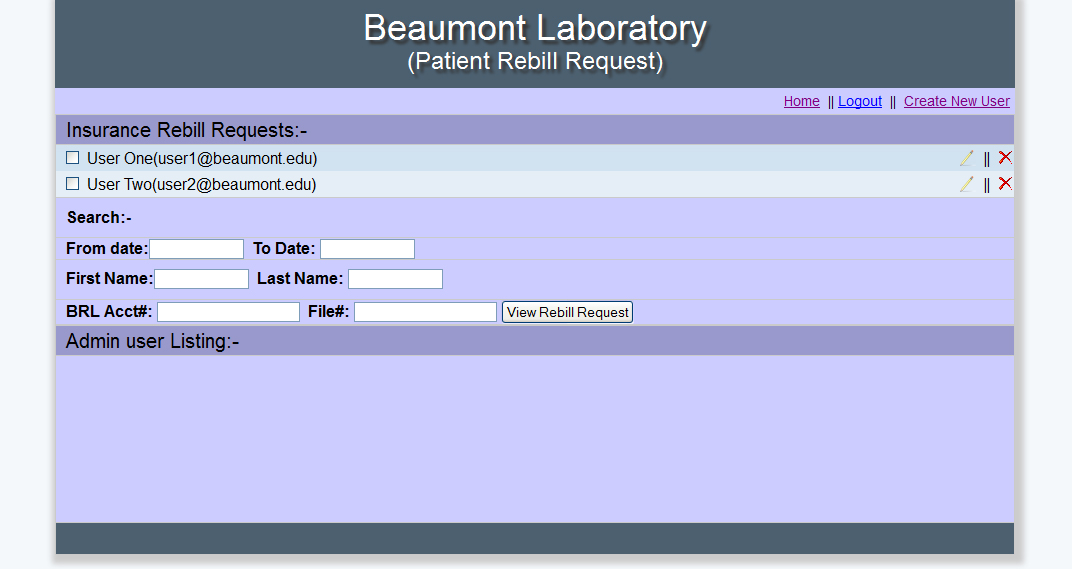Click the Admin user Listing header bar
The image size is (1072, 569).
click(153, 341)
